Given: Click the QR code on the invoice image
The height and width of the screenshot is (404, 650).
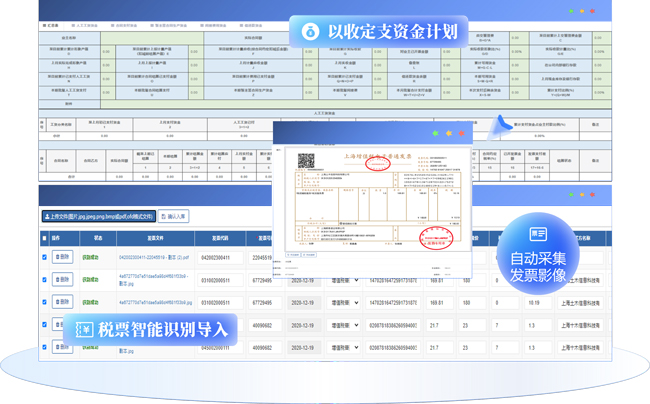Looking at the screenshot, I should (307, 160).
